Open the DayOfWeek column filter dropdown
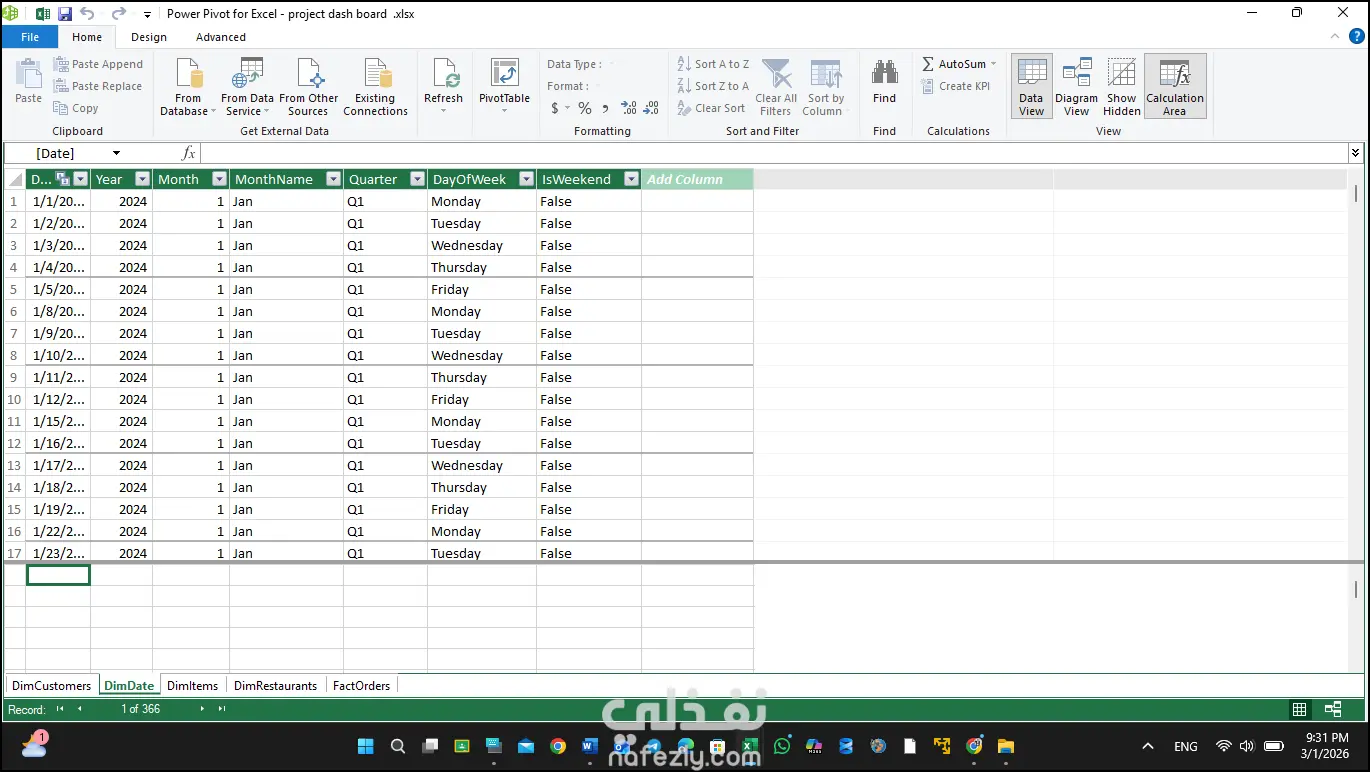The image size is (1370, 772). coord(526,179)
